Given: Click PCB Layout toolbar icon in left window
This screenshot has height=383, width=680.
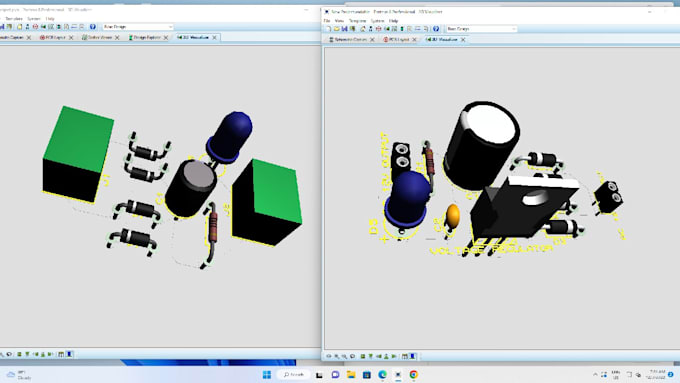Looking at the screenshot, I should coord(36,27).
